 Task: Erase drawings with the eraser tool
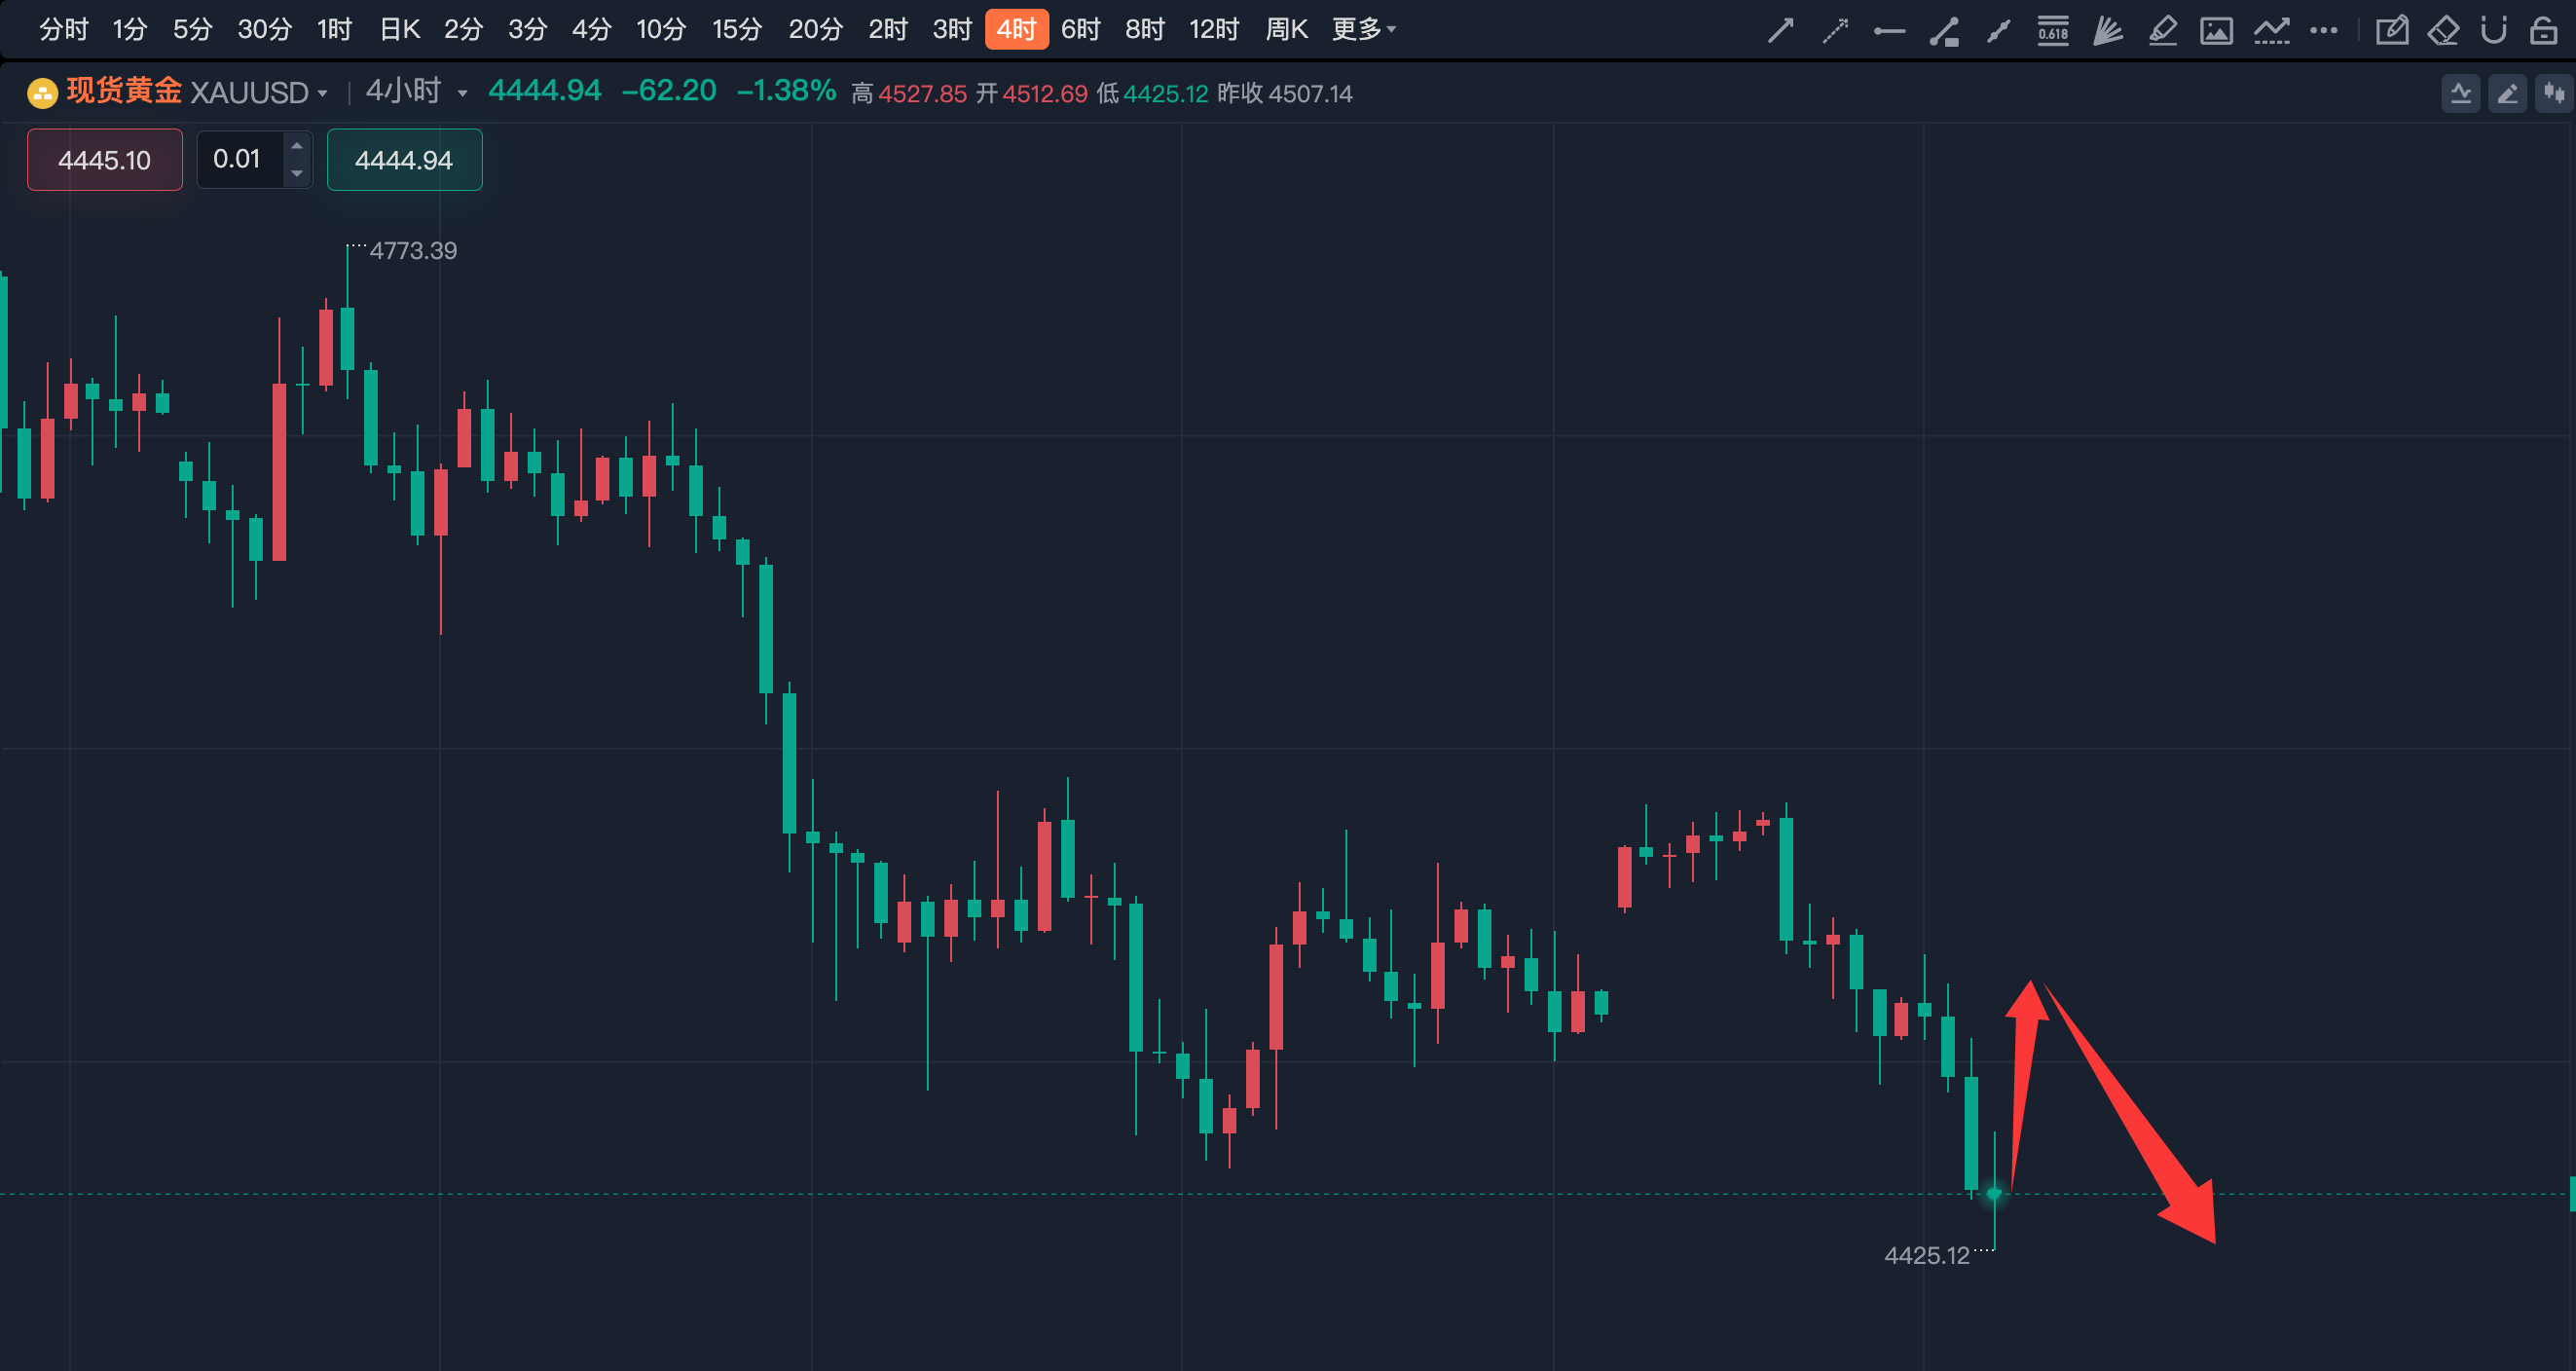tap(2443, 30)
